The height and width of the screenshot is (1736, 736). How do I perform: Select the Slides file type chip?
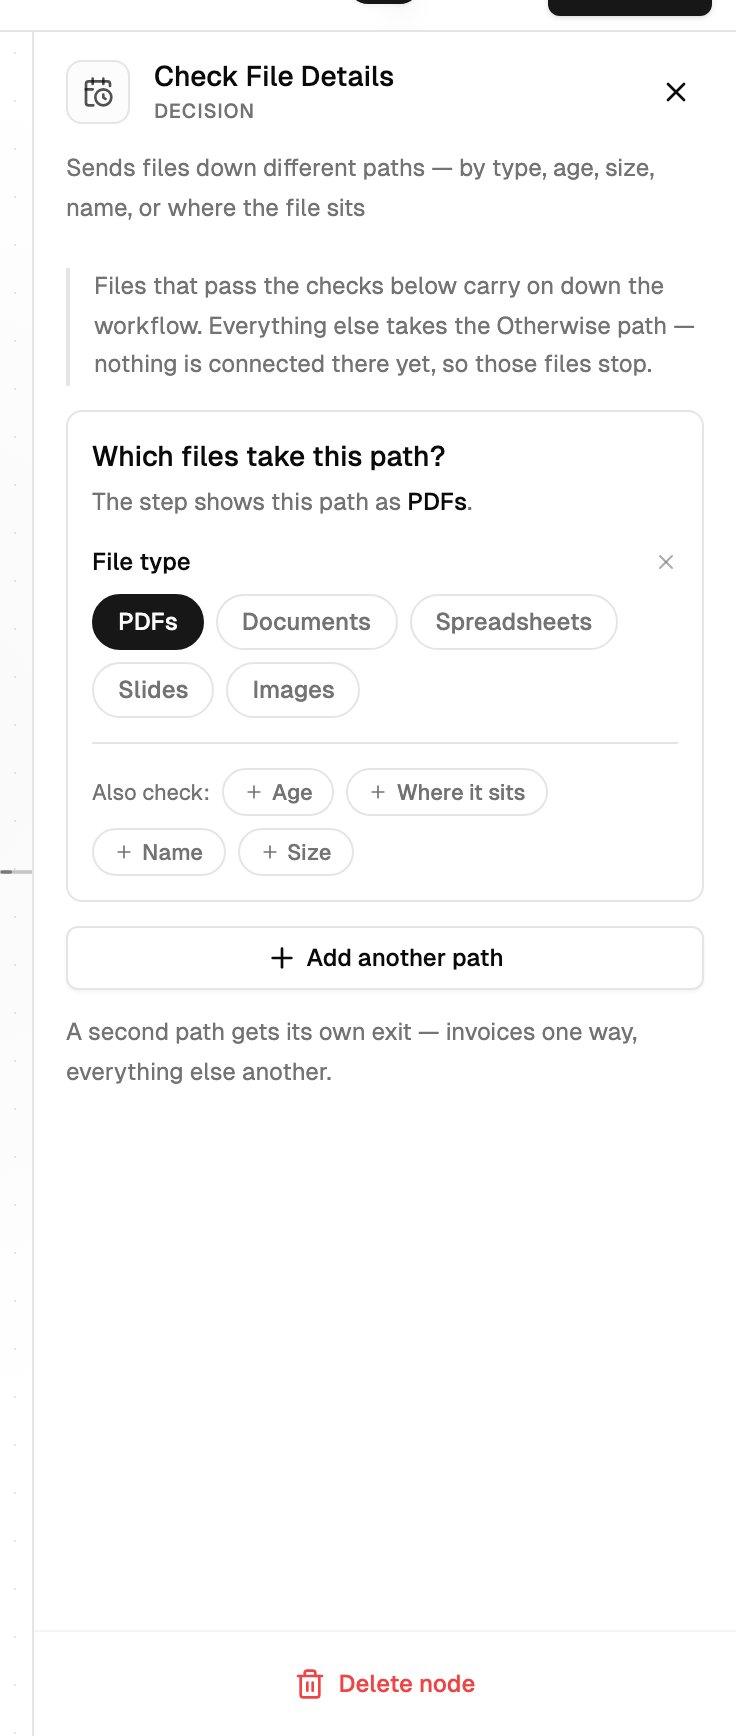pyautogui.click(x=153, y=690)
